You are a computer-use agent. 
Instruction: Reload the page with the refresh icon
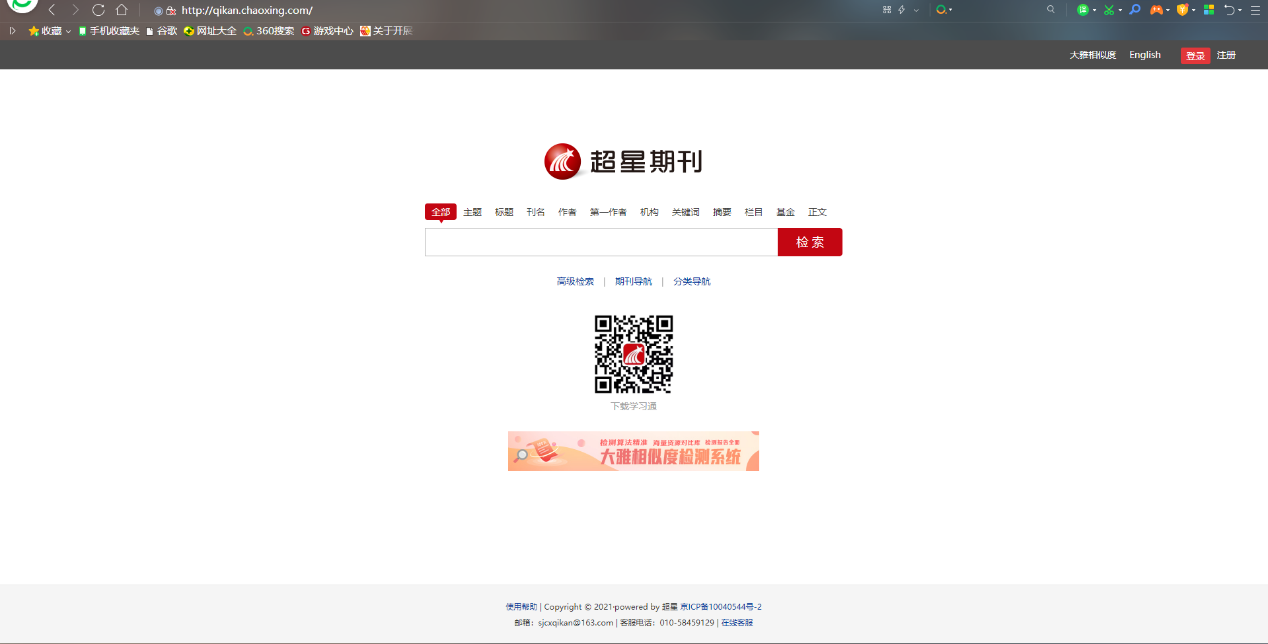(98, 10)
